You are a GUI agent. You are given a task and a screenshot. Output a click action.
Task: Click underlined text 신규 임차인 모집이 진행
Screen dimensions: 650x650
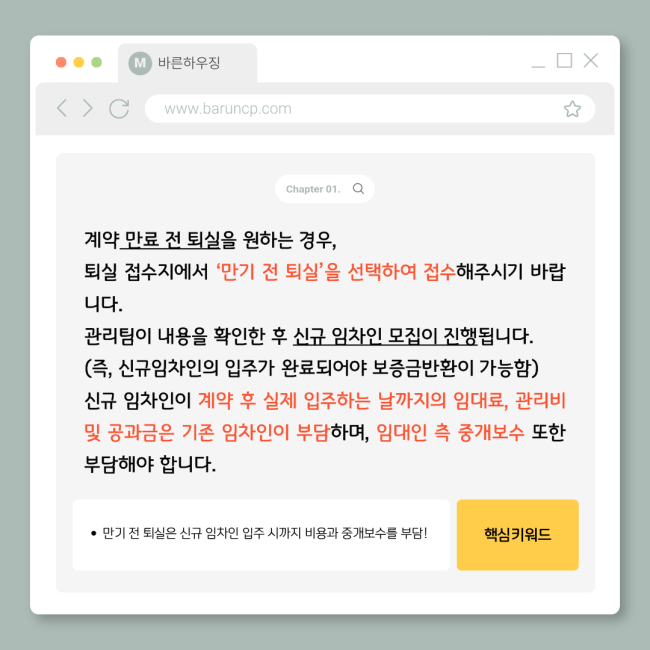tap(385, 336)
